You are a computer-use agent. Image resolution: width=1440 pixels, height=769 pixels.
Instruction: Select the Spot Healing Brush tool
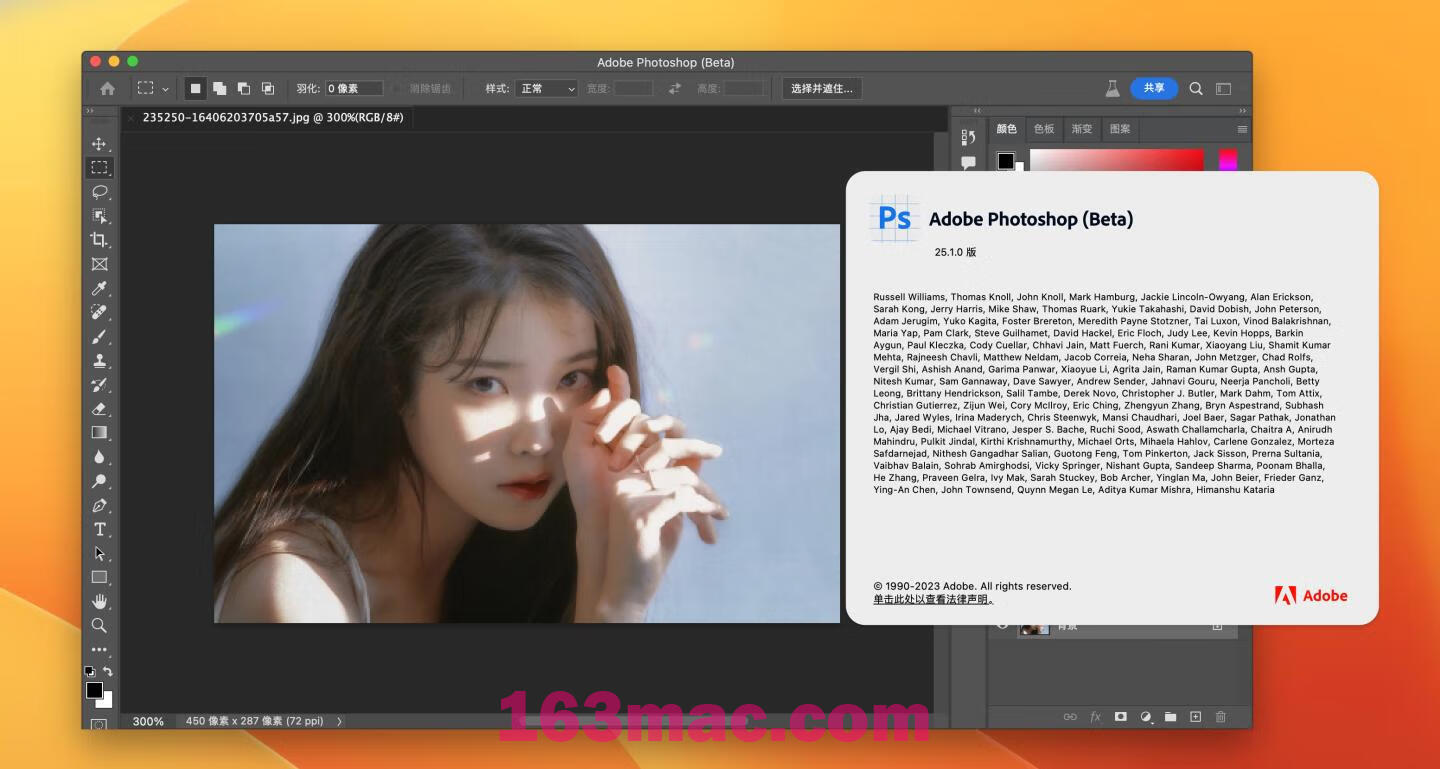click(x=99, y=312)
